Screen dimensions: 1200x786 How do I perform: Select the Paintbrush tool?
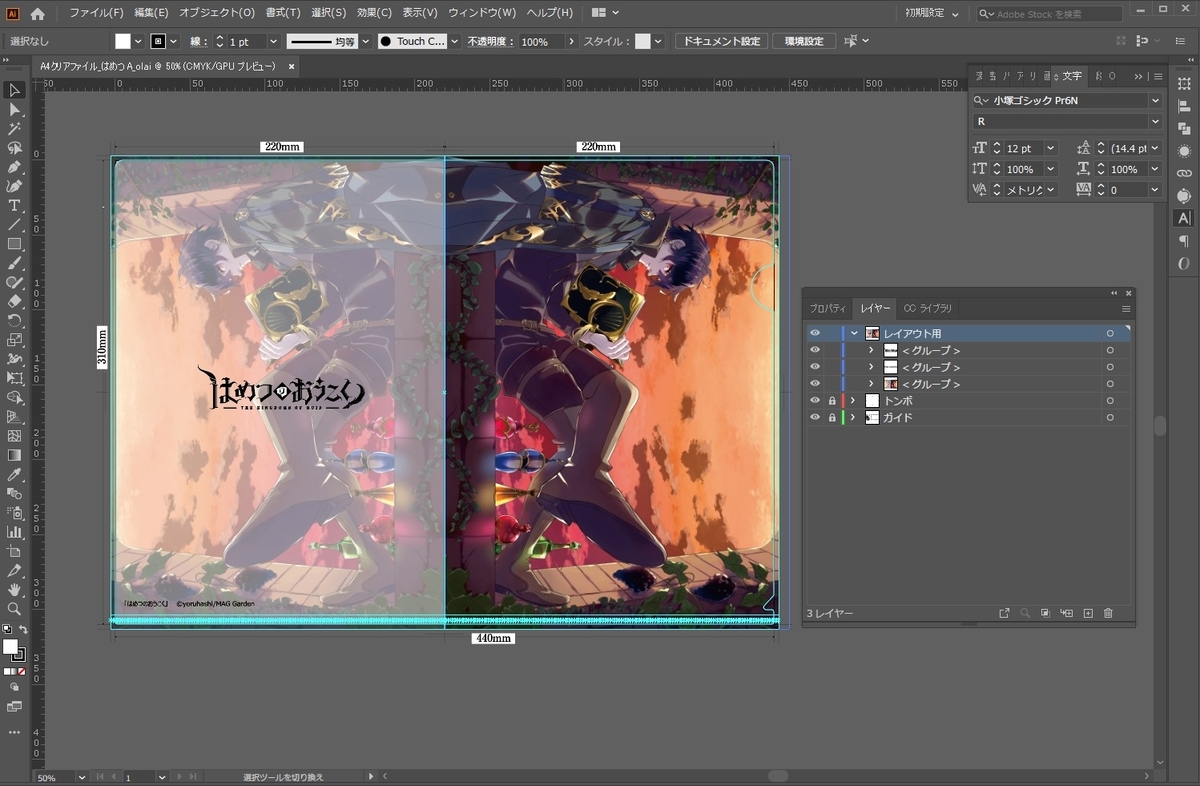tap(14, 263)
